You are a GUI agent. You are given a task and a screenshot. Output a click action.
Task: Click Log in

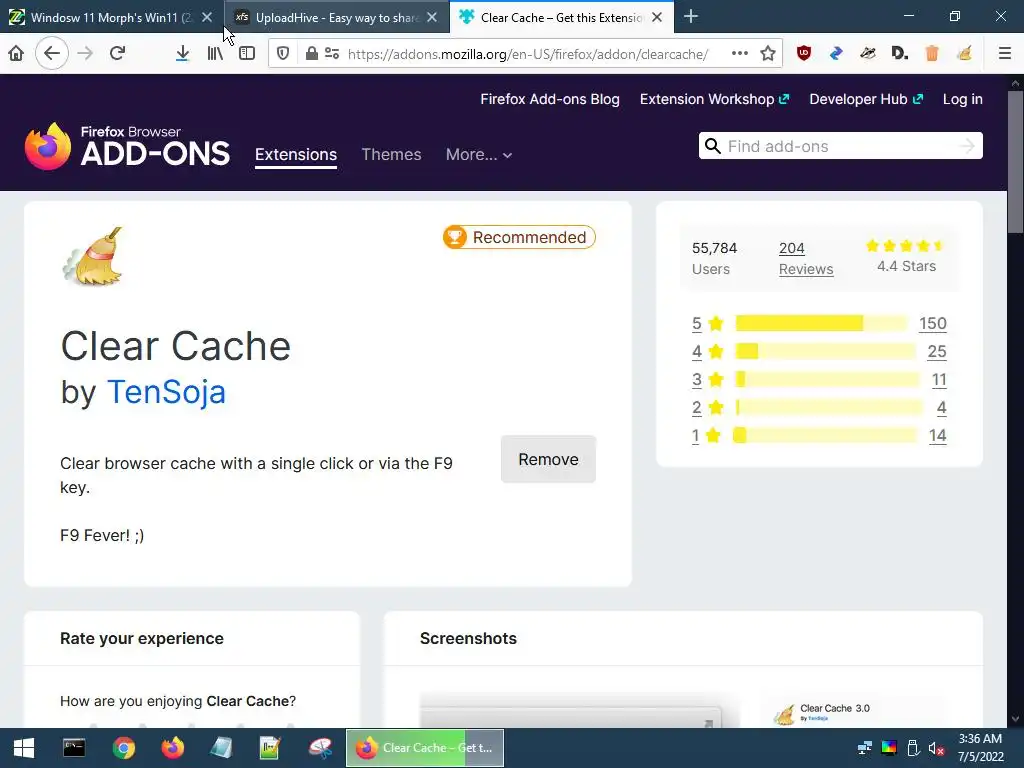[963, 99]
